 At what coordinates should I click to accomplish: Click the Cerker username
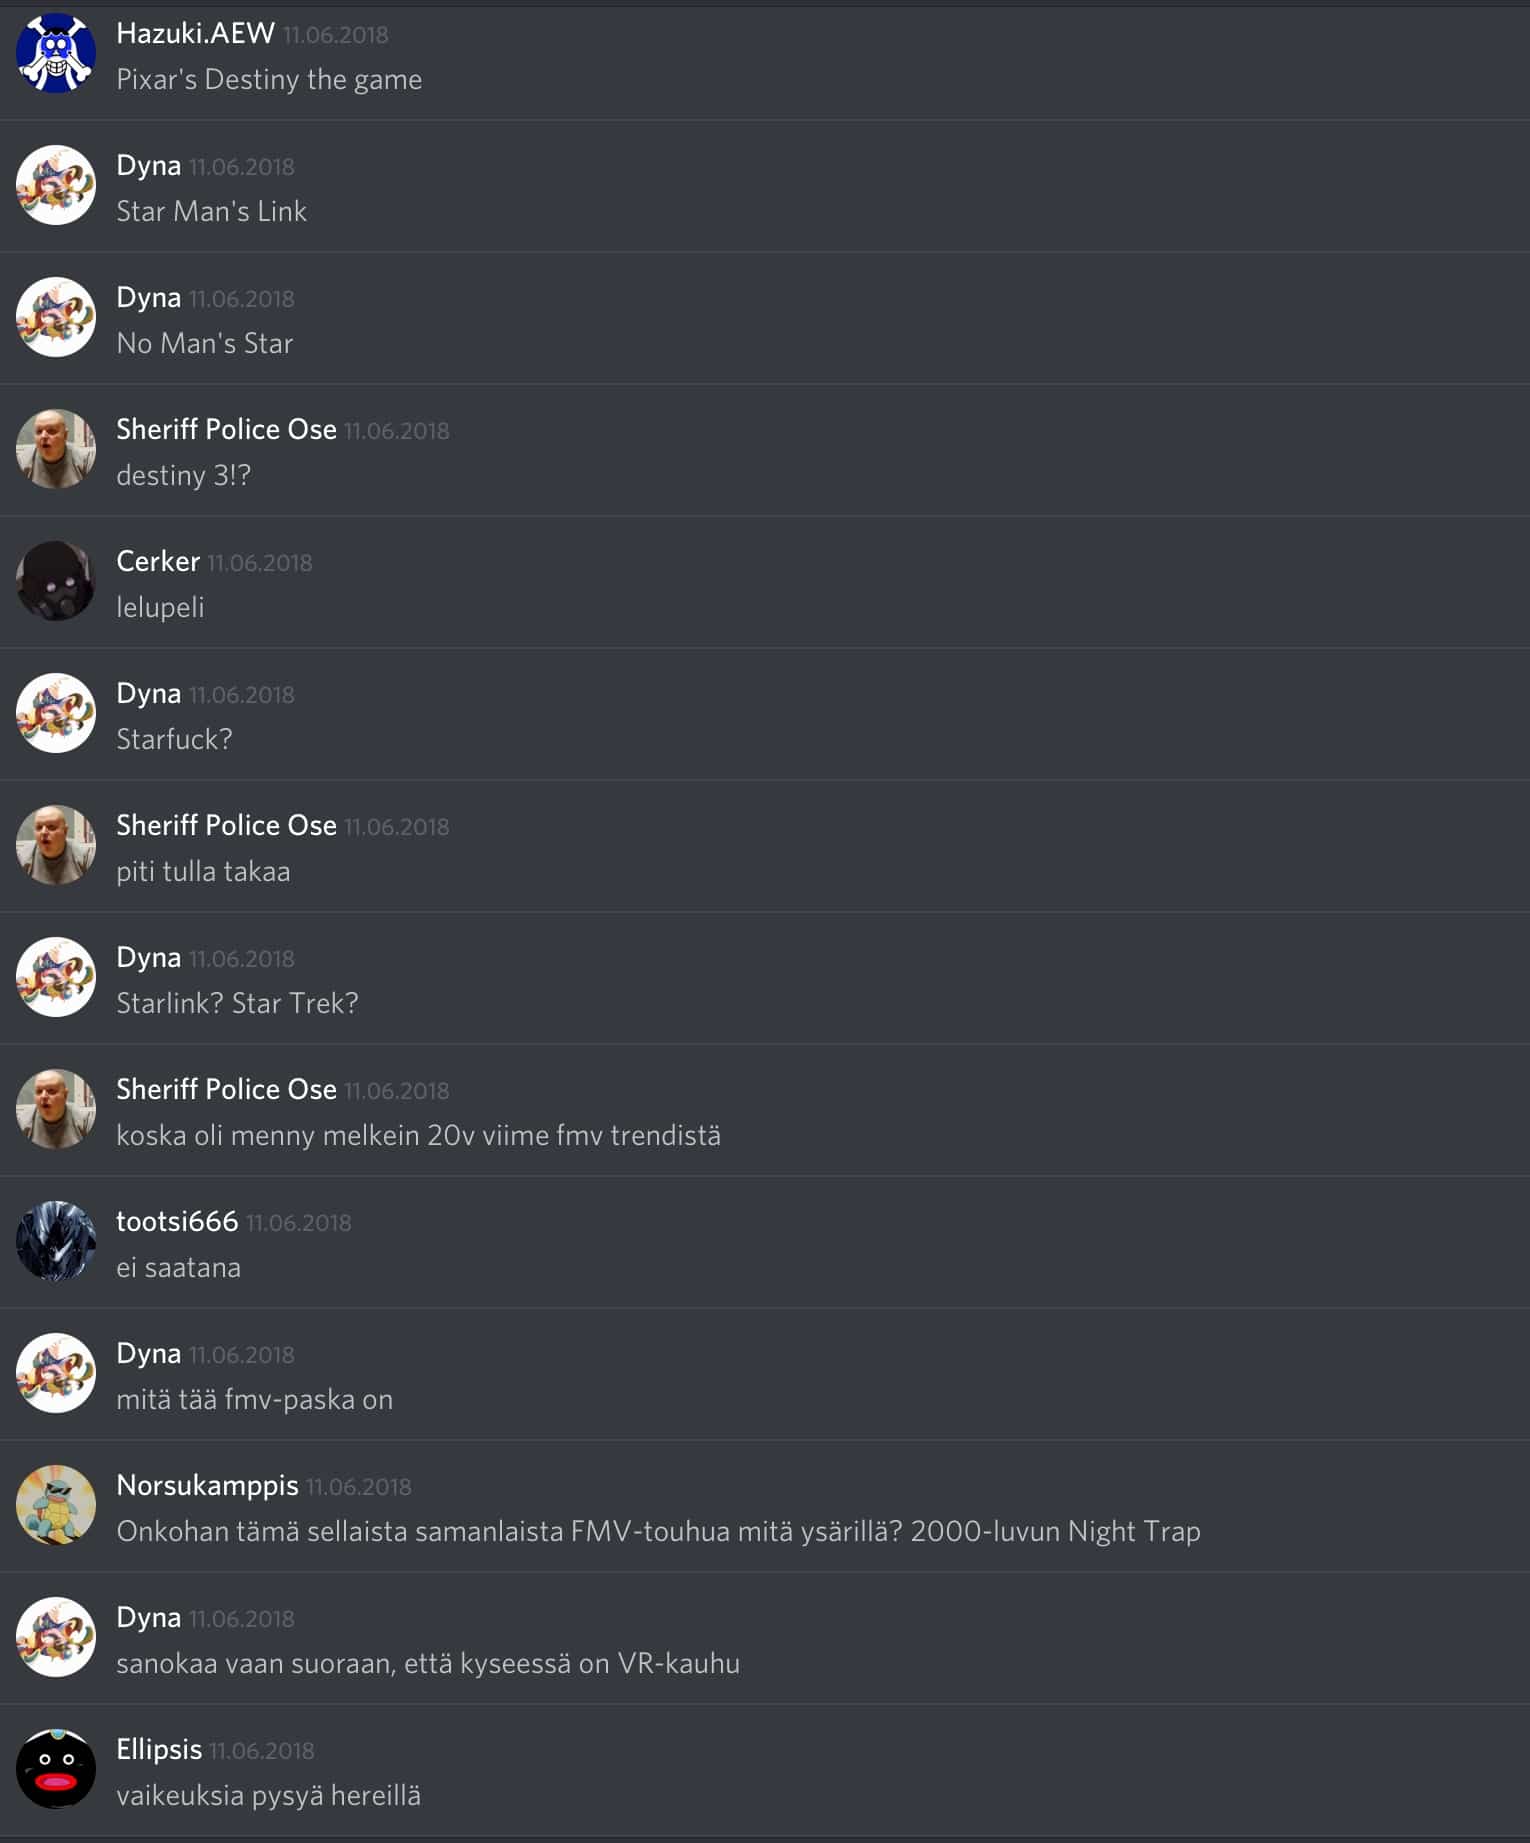click(158, 561)
